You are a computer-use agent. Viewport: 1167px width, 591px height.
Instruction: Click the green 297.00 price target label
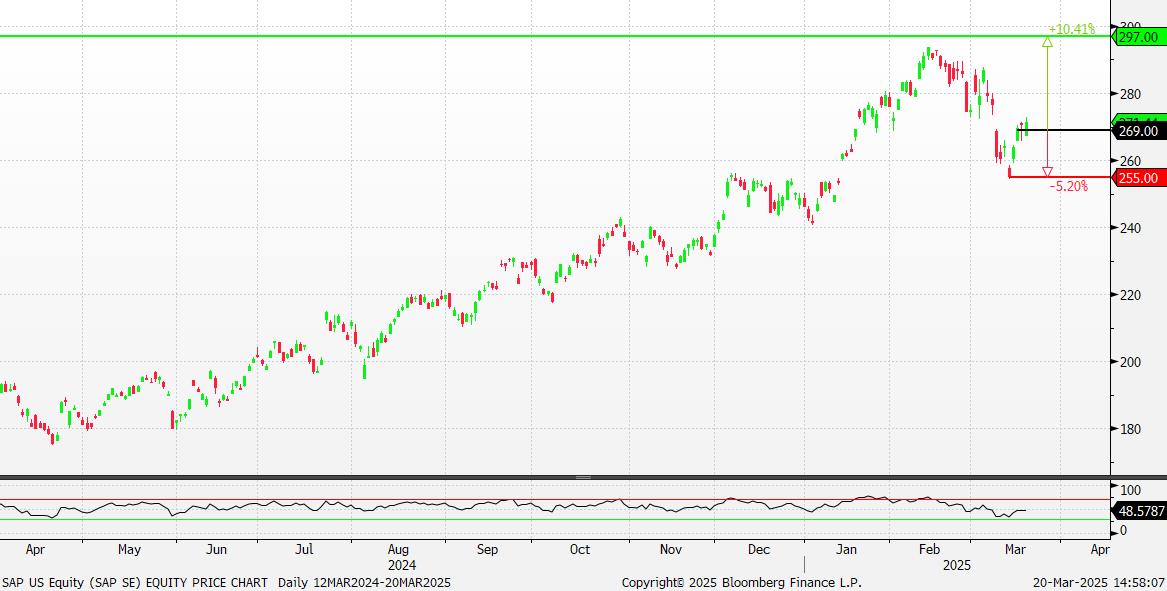point(1138,37)
